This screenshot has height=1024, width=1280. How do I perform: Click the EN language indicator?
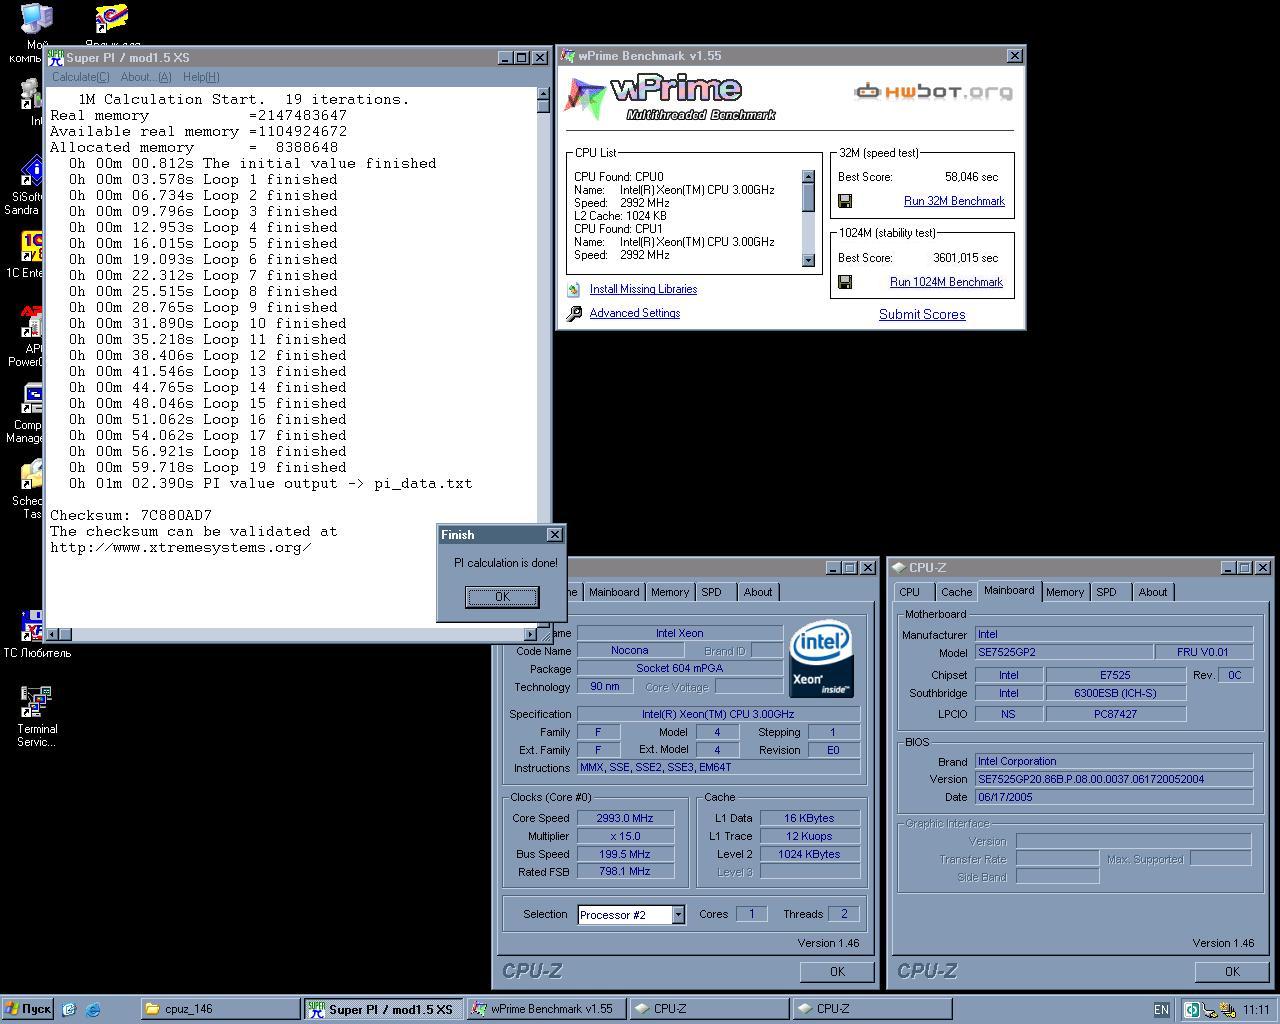click(x=1161, y=1009)
